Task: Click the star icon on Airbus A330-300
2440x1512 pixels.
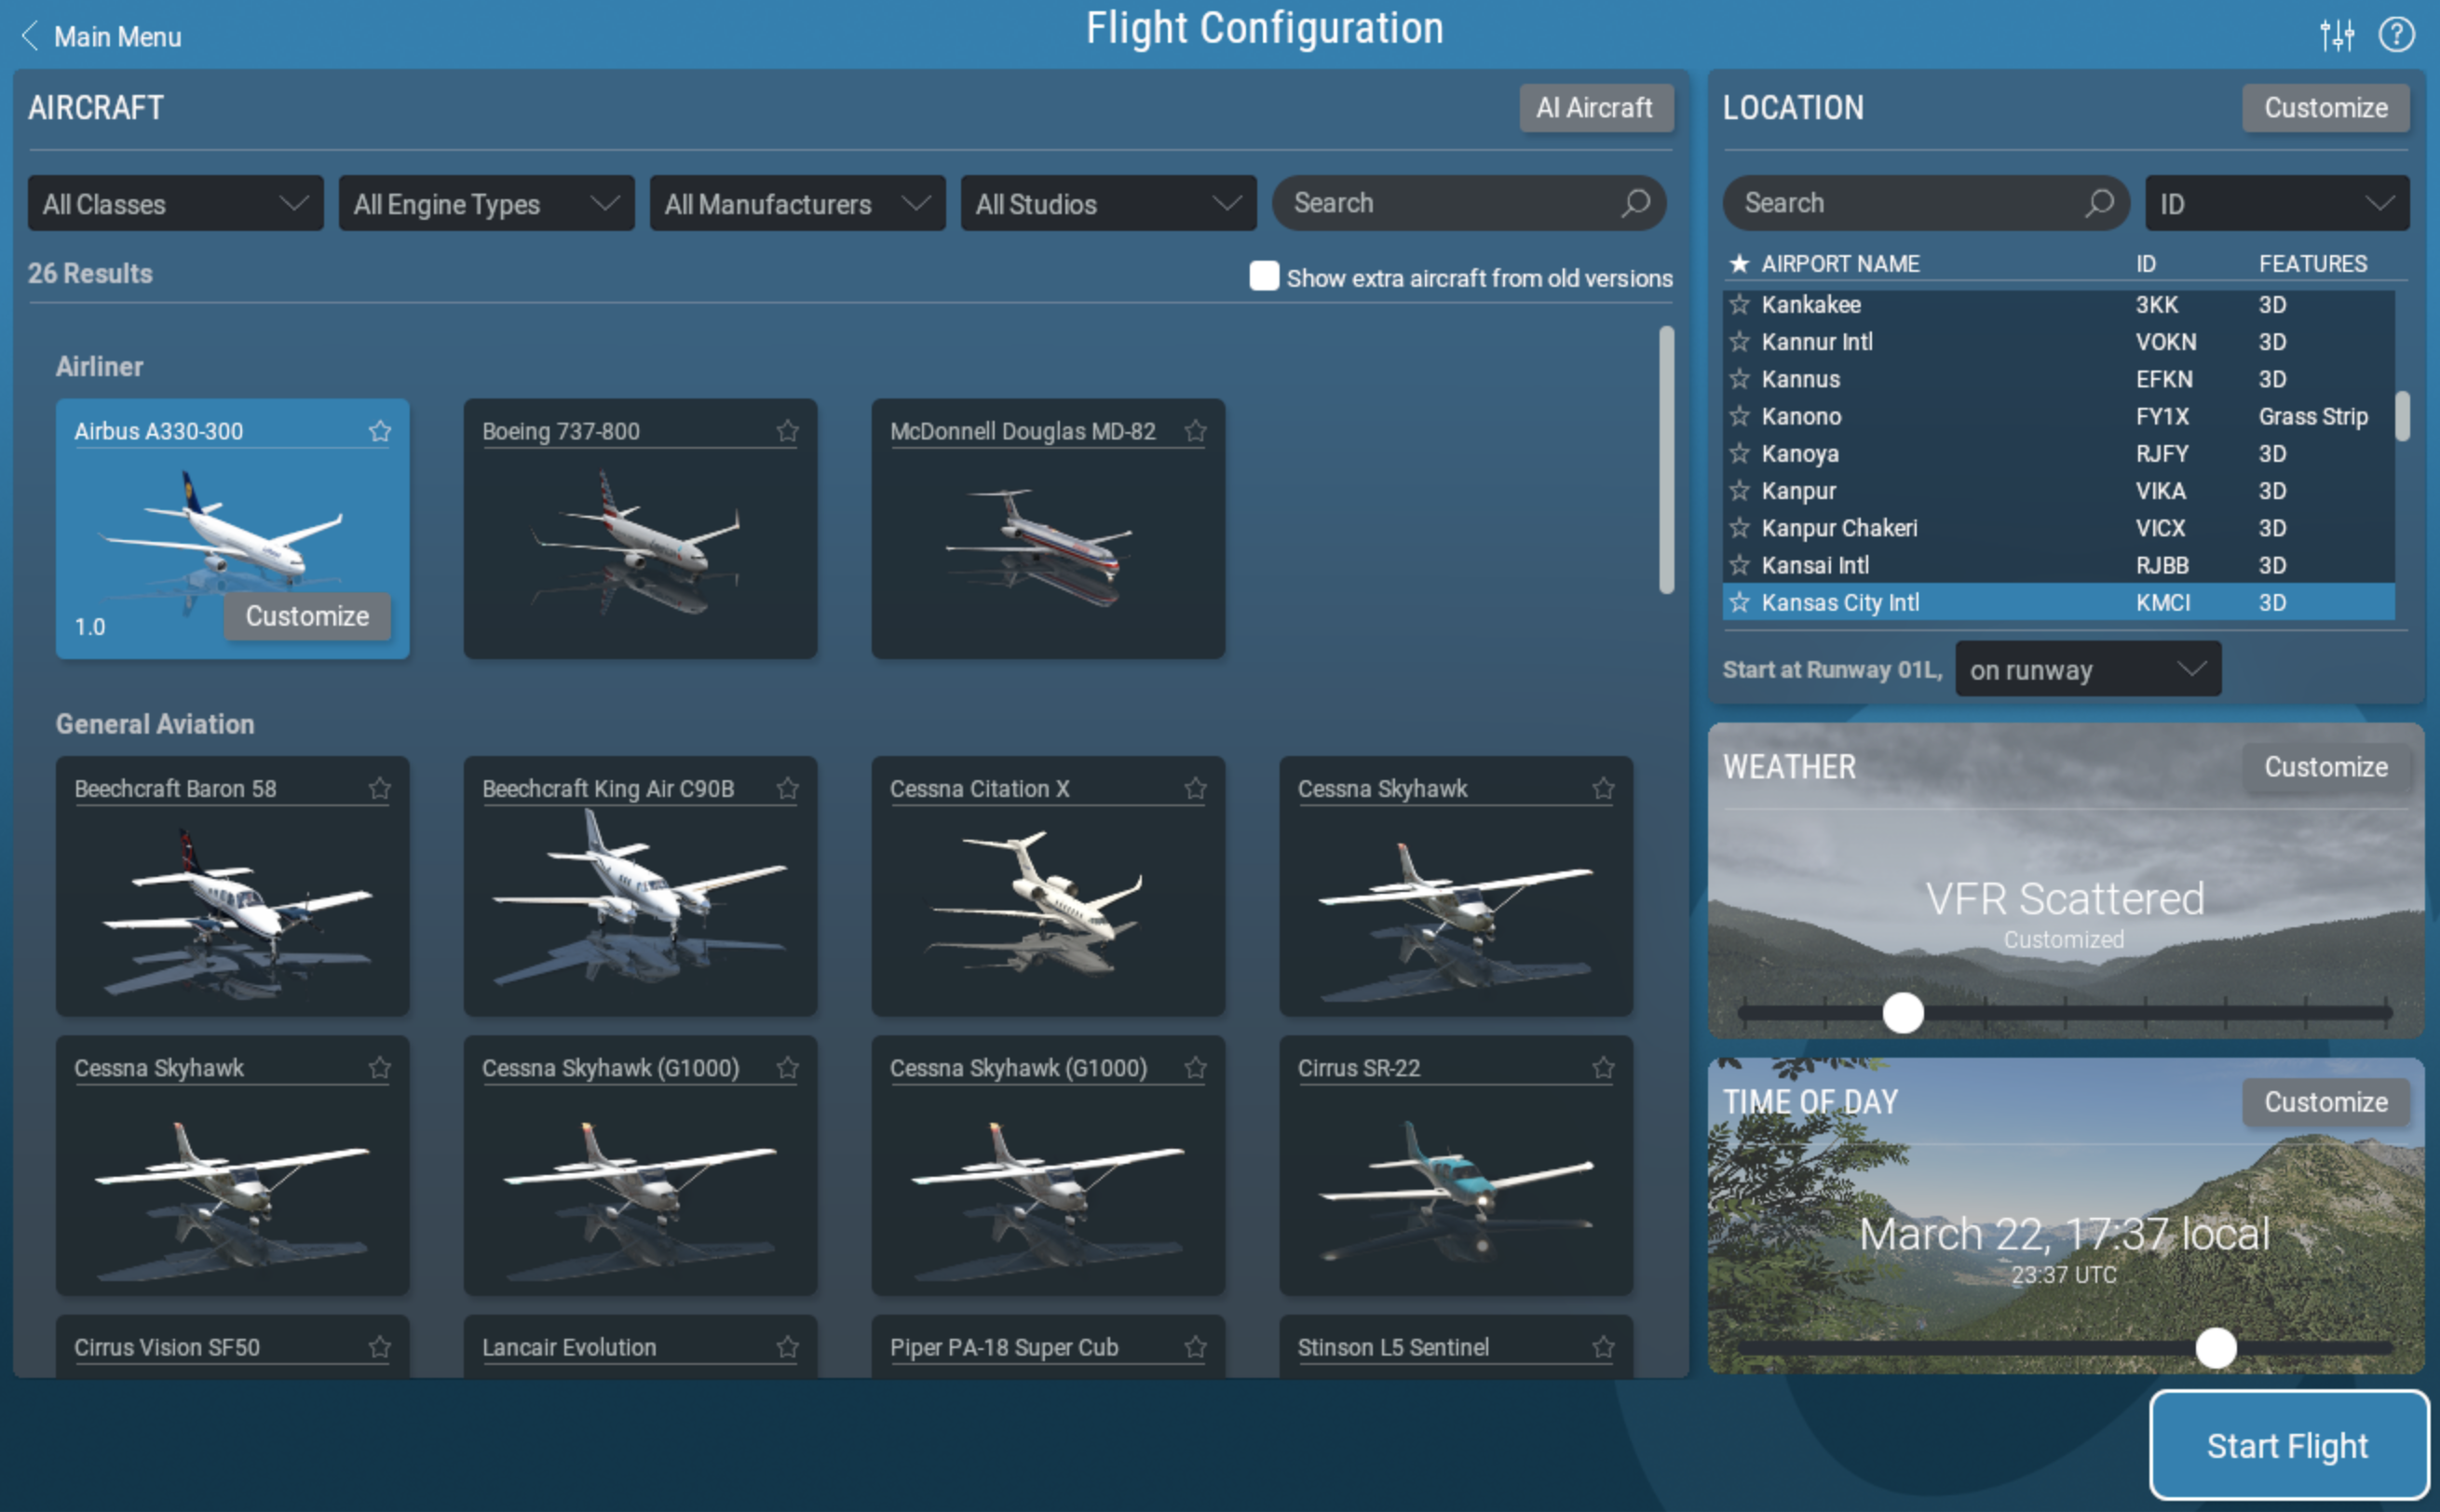Action: point(382,430)
